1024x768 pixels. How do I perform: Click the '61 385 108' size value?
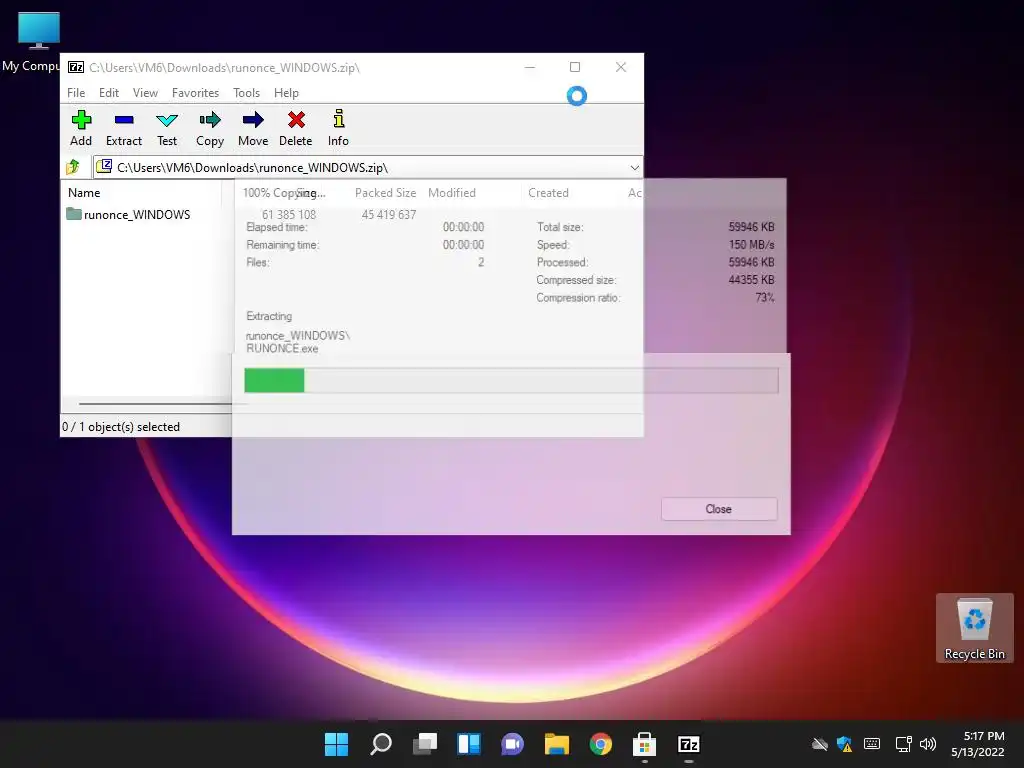289,214
